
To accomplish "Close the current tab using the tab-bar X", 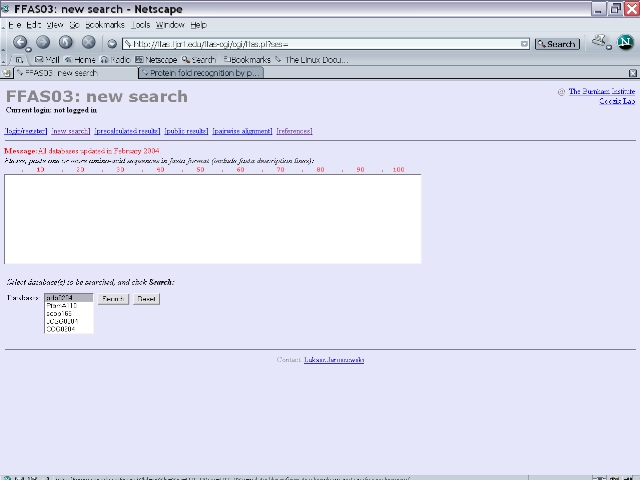I will click(632, 73).
